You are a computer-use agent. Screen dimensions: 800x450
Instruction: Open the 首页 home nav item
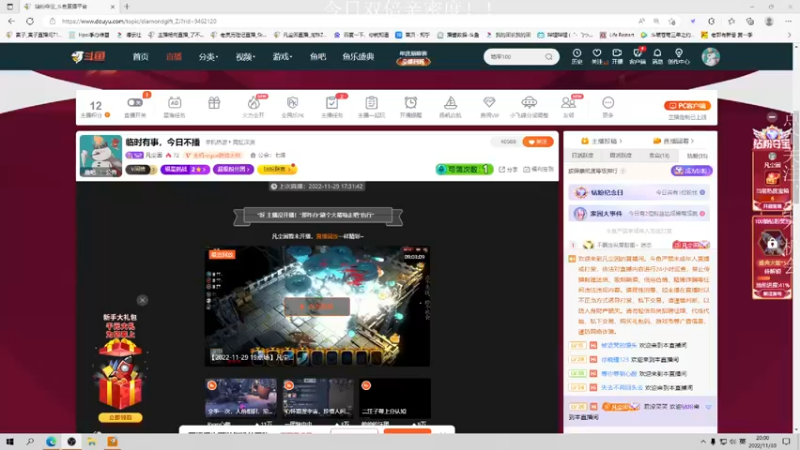[x=140, y=57]
